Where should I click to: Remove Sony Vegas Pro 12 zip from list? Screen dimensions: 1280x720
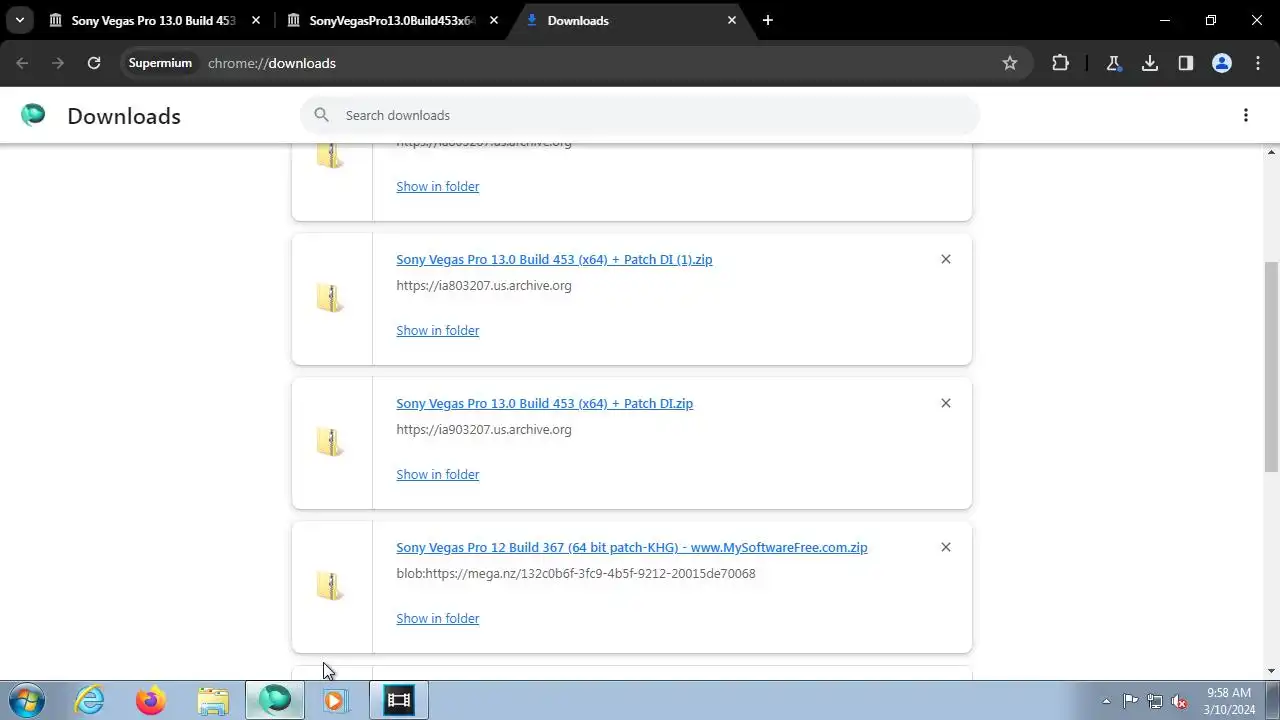pyautogui.click(x=946, y=547)
